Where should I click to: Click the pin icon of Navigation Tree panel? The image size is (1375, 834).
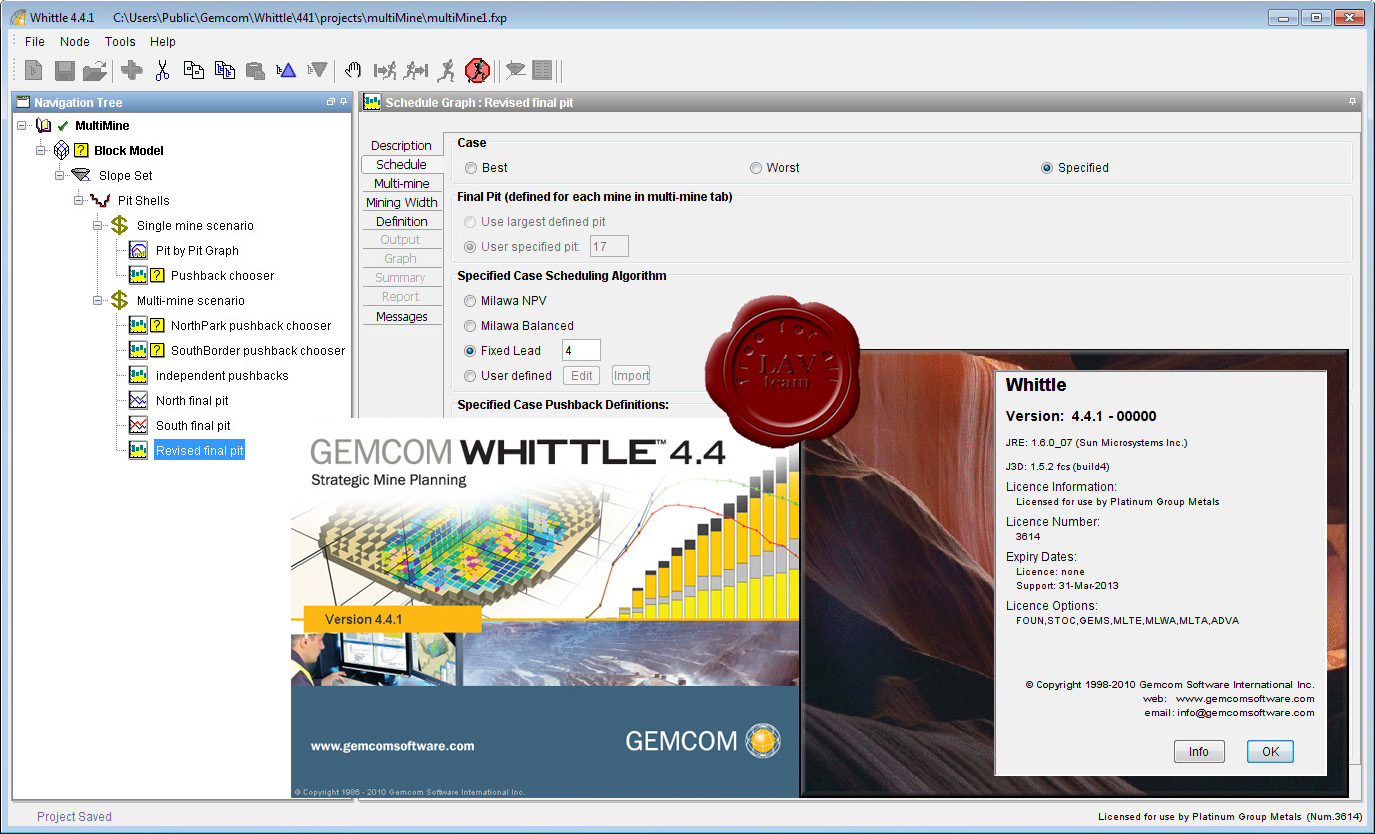(344, 102)
